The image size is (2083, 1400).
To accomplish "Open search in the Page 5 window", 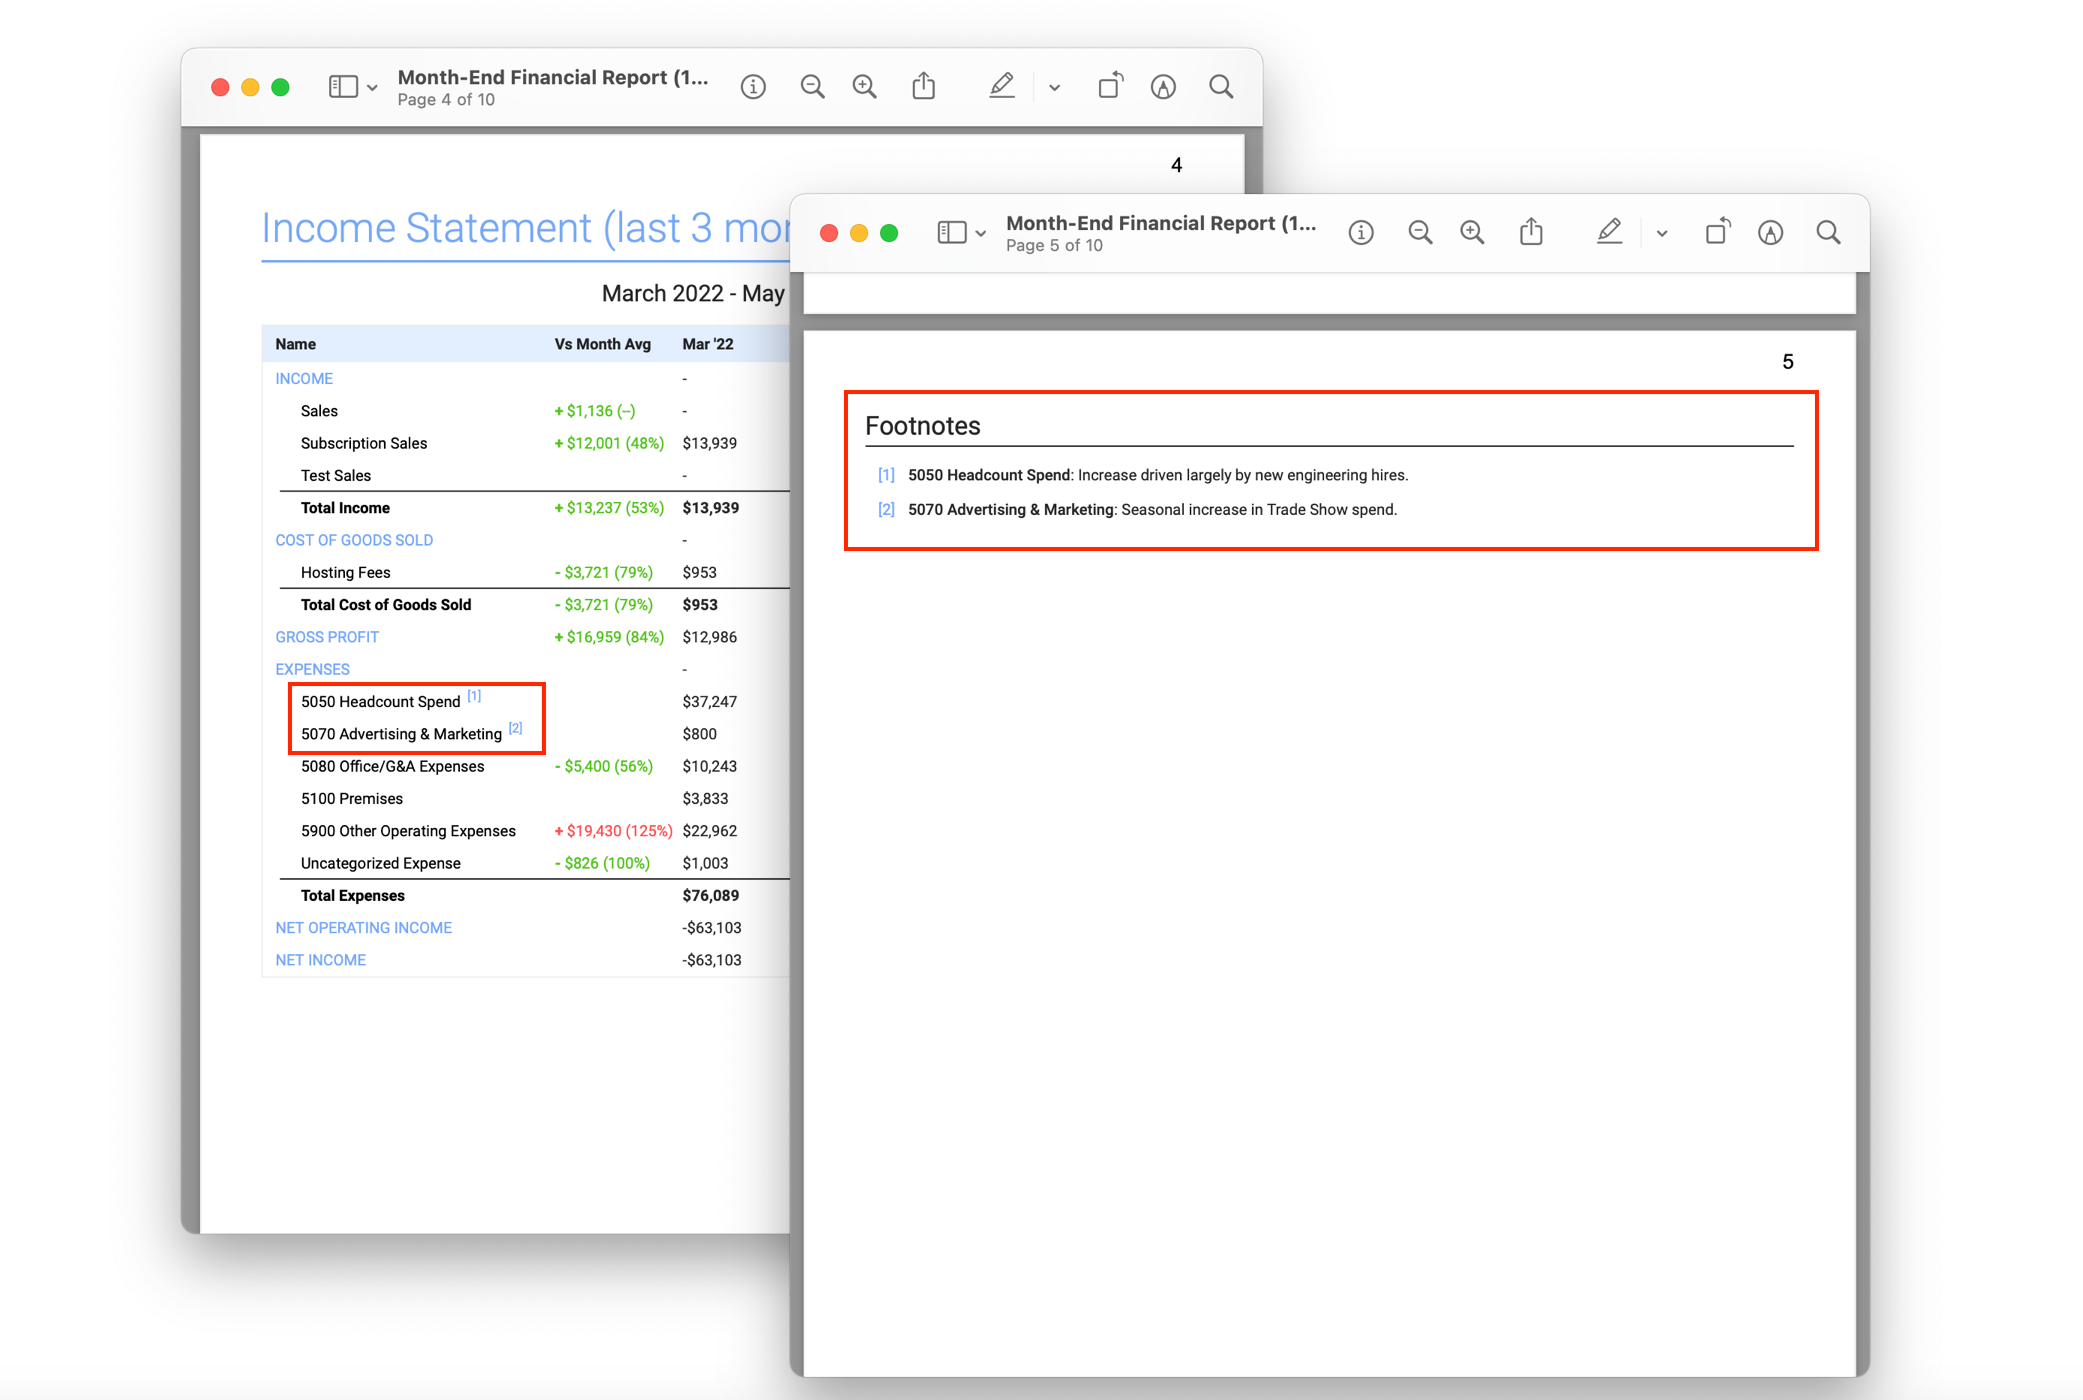I will click(1828, 233).
